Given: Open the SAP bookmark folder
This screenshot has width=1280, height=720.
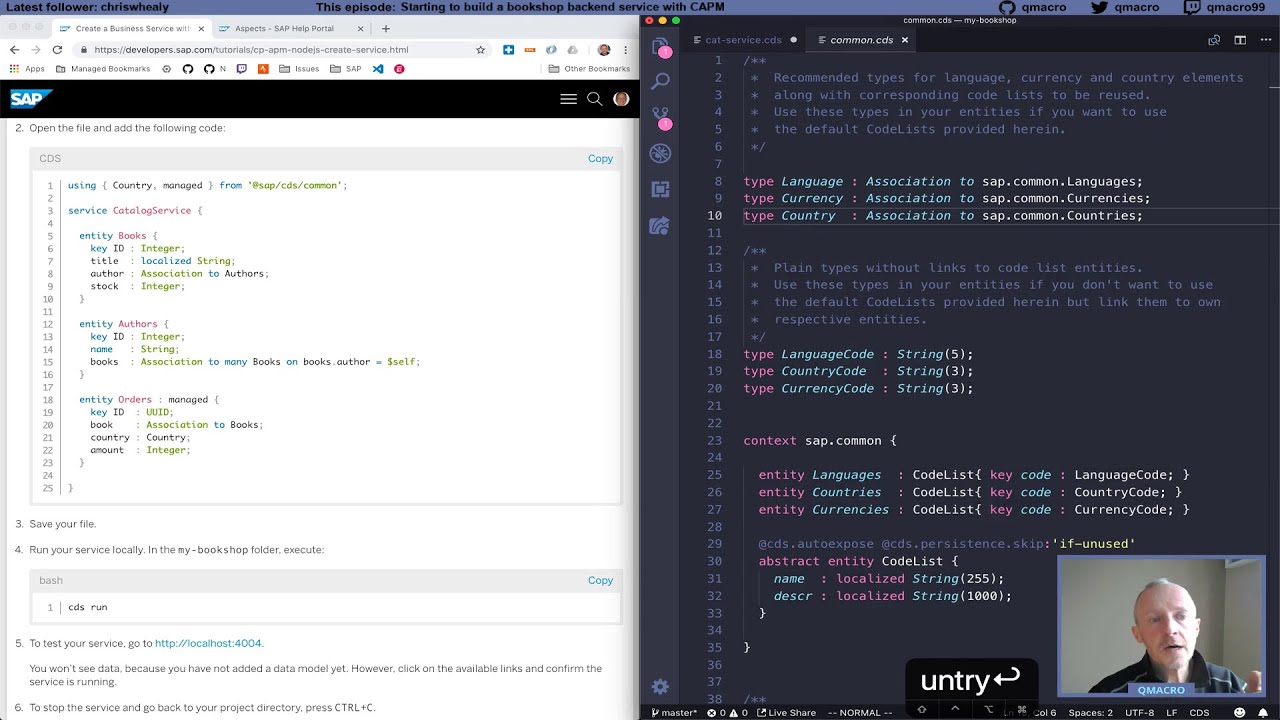Looking at the screenshot, I should tap(346, 69).
